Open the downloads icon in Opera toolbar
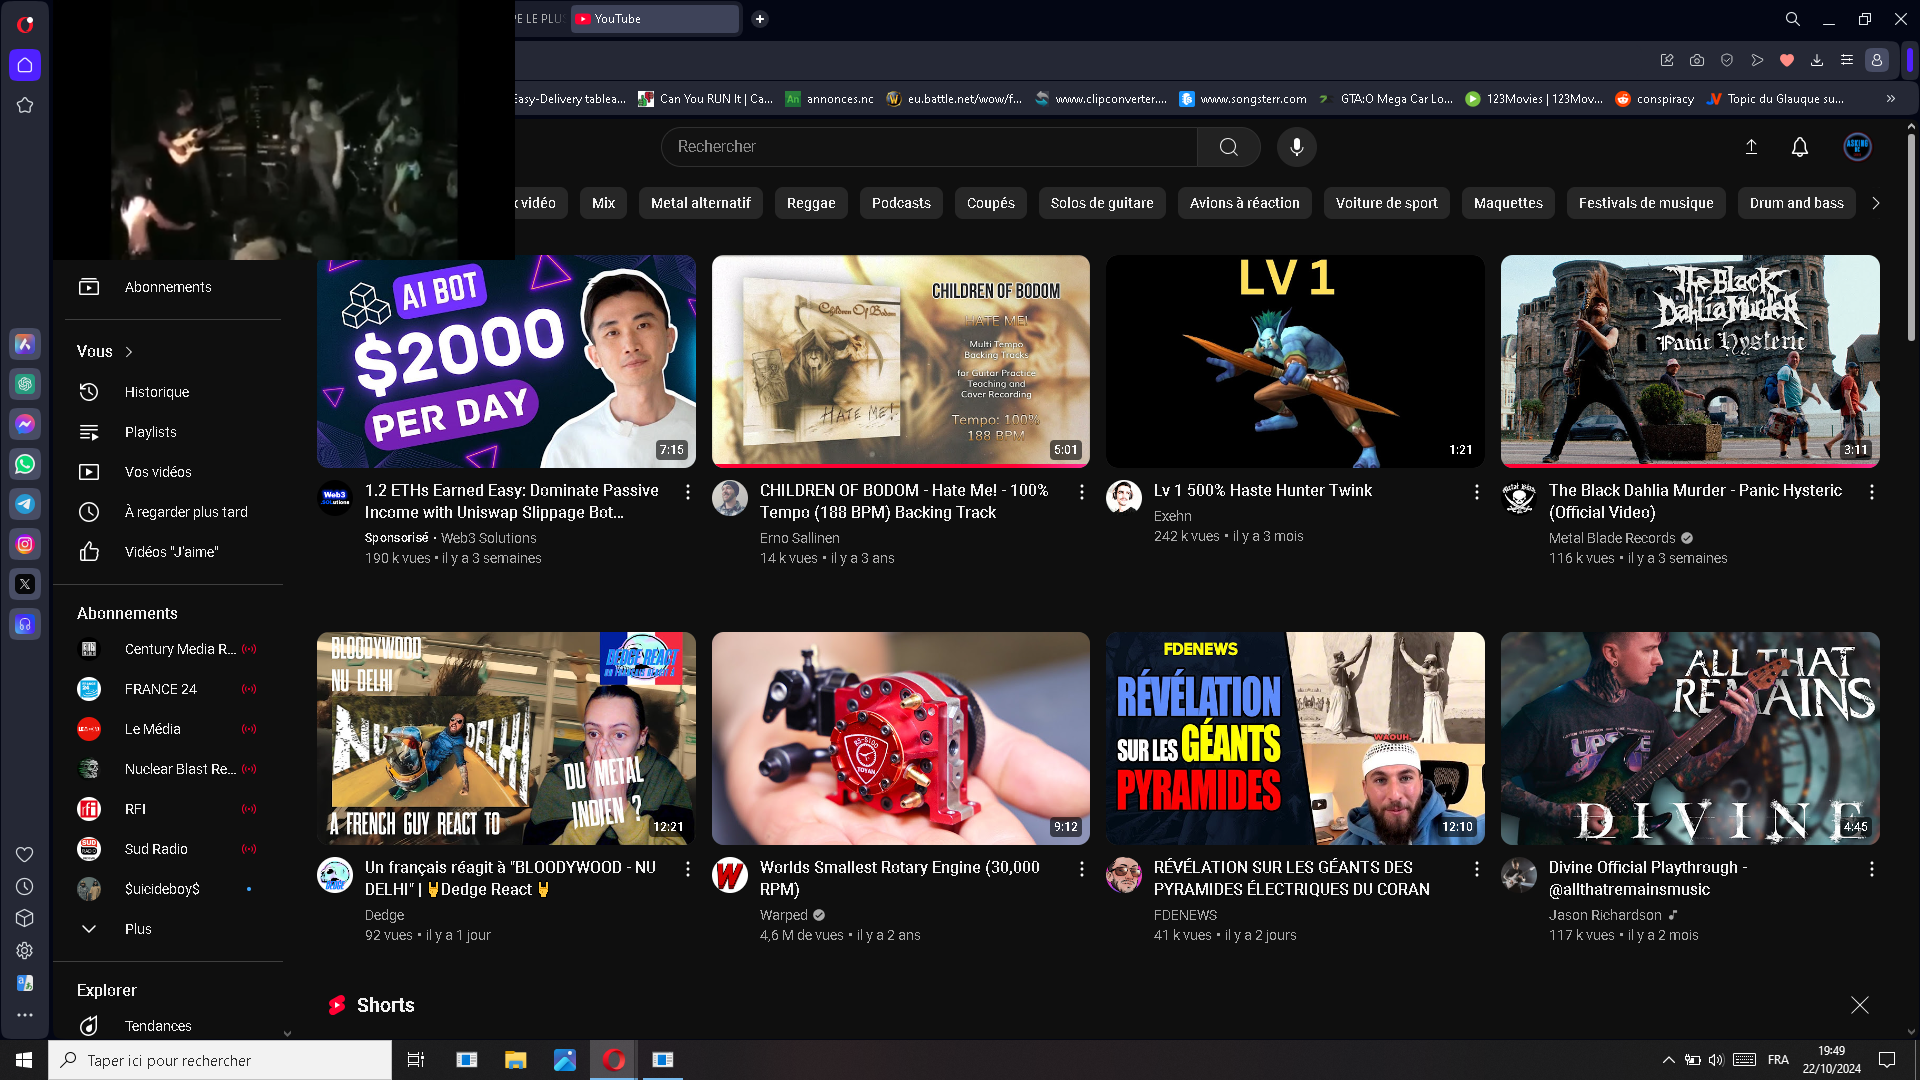This screenshot has width=1920, height=1080. (1817, 60)
